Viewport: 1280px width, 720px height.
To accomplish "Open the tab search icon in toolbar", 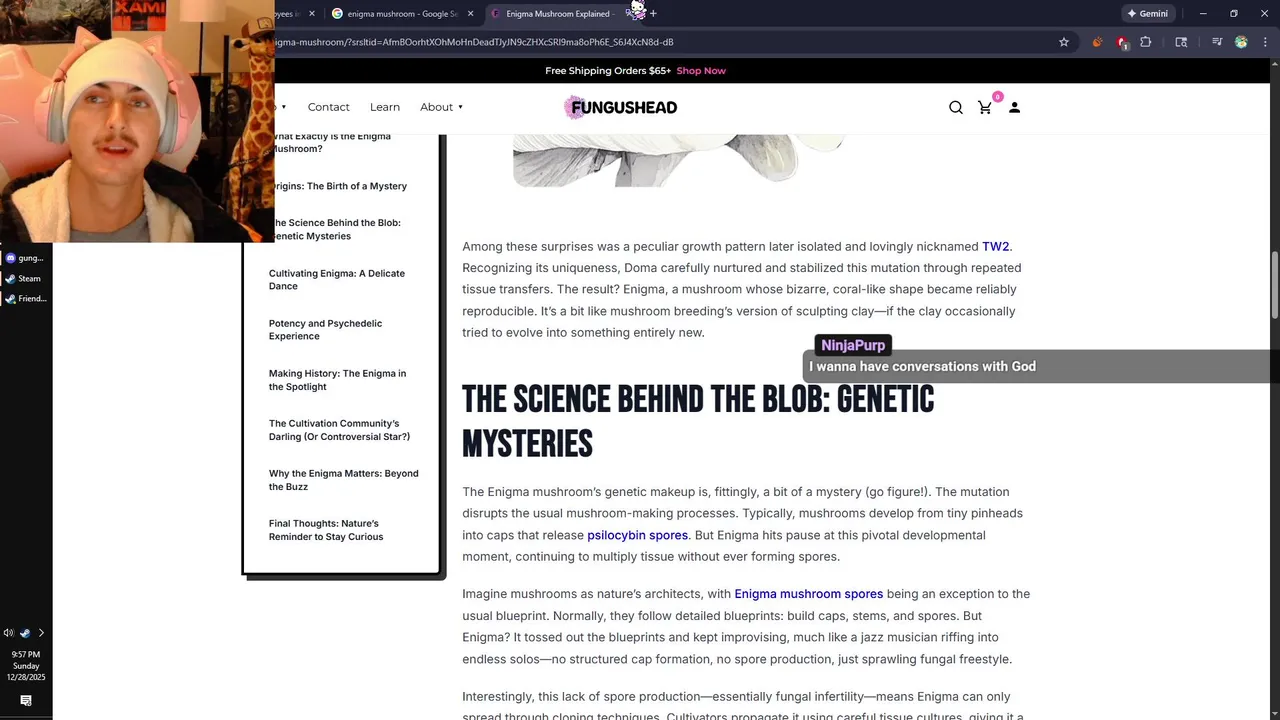I will 1181,42.
